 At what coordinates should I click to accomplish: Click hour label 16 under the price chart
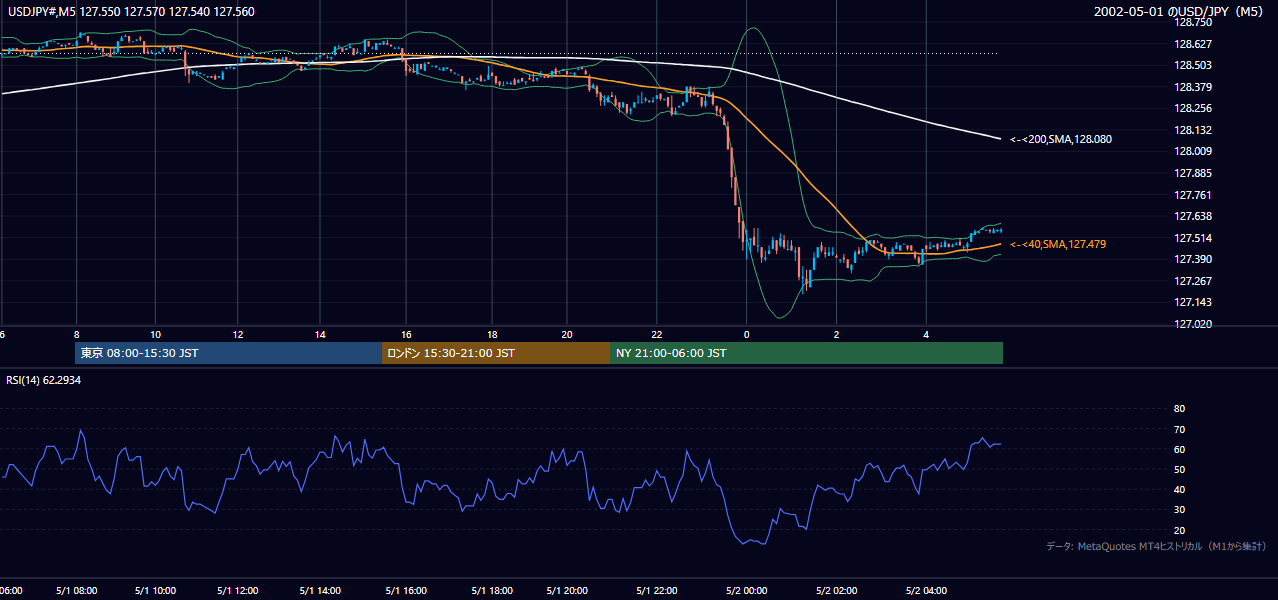pyautogui.click(x=406, y=334)
